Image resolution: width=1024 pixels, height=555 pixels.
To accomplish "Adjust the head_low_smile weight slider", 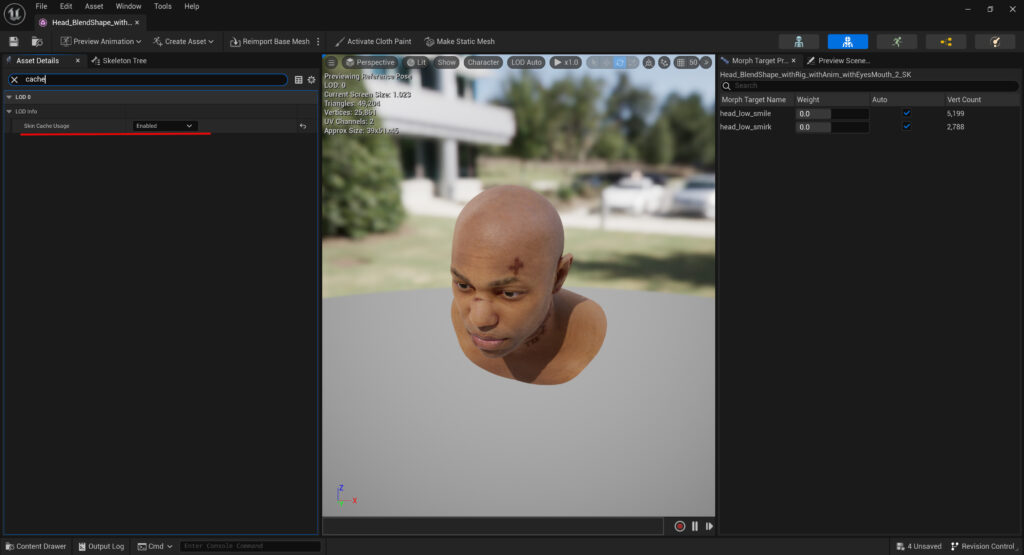I will [832, 114].
